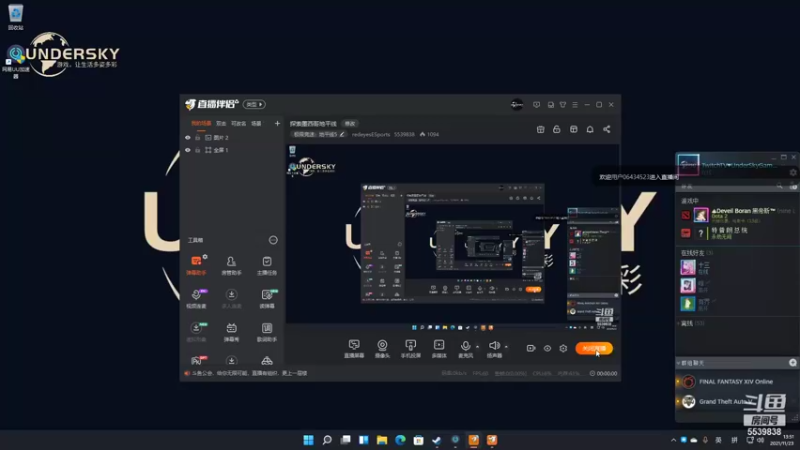This screenshot has width=800, height=450.
Task: Open File Explorer from taskbar
Action: (x=382, y=440)
